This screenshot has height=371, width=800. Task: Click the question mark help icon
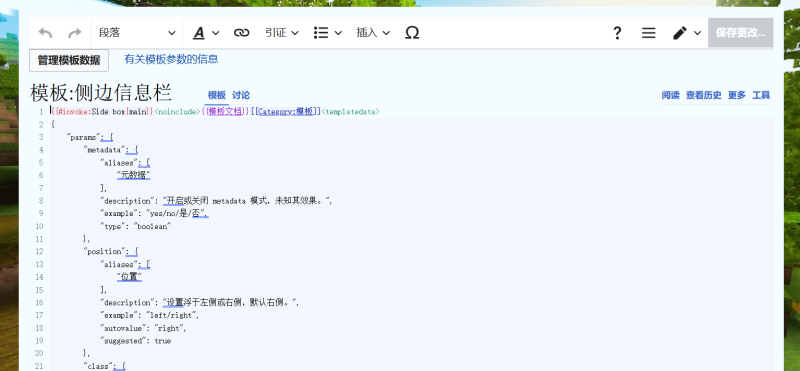click(617, 33)
